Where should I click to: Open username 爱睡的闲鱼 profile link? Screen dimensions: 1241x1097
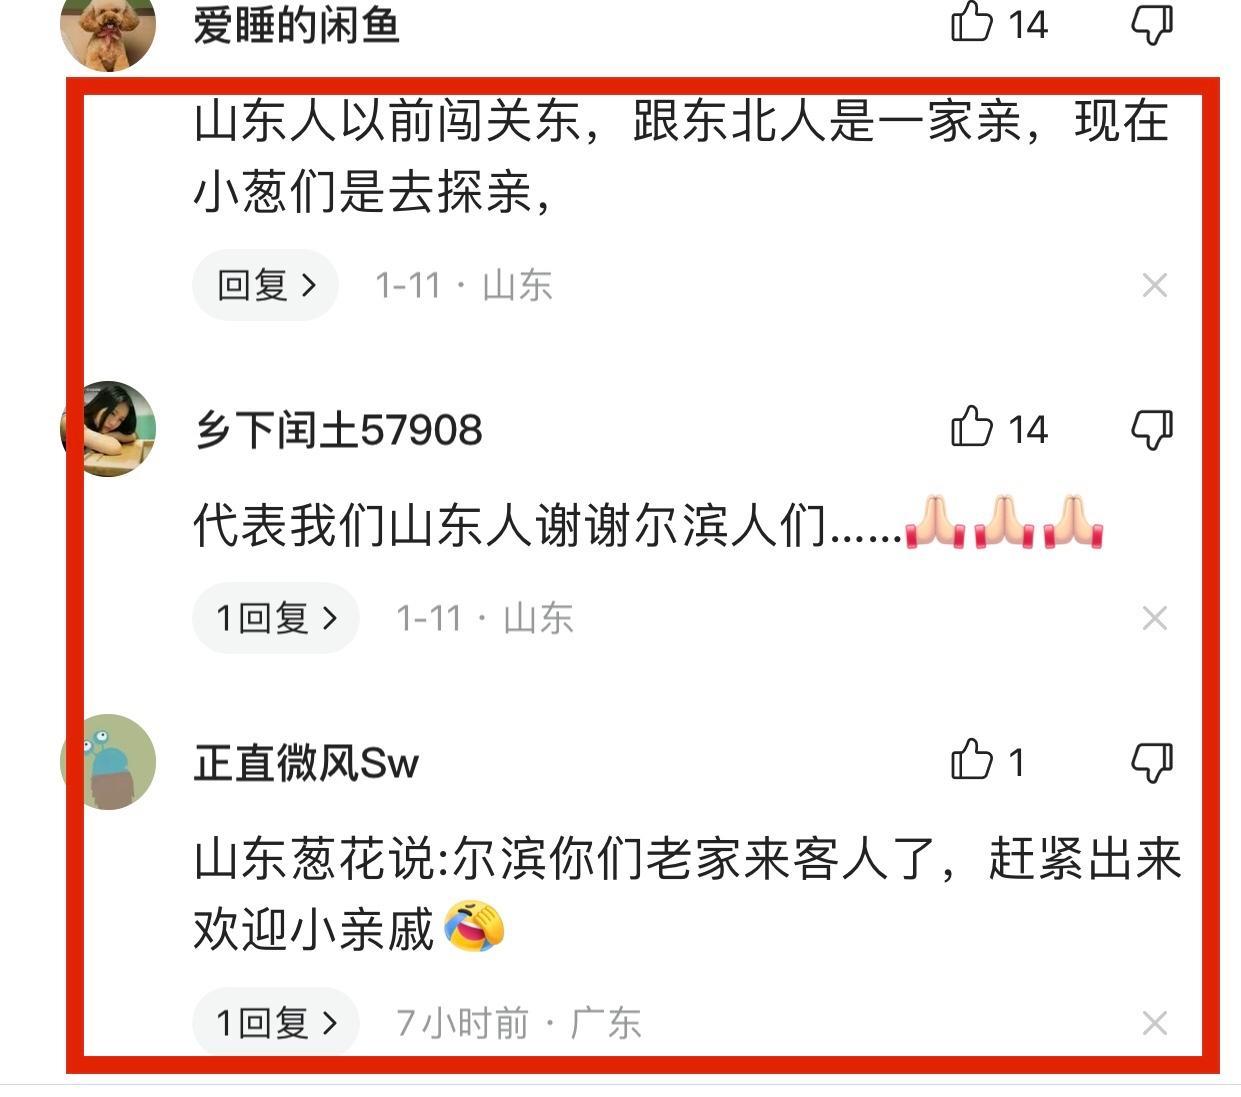297,24
